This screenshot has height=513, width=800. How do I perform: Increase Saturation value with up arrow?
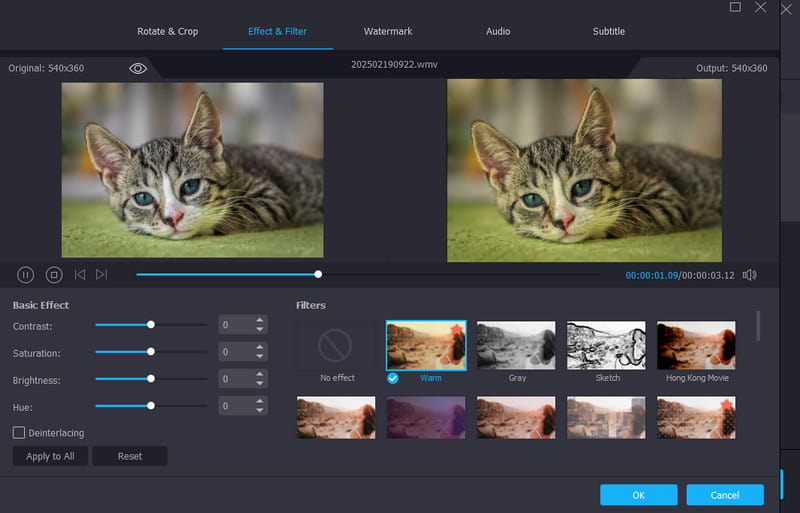260,347
